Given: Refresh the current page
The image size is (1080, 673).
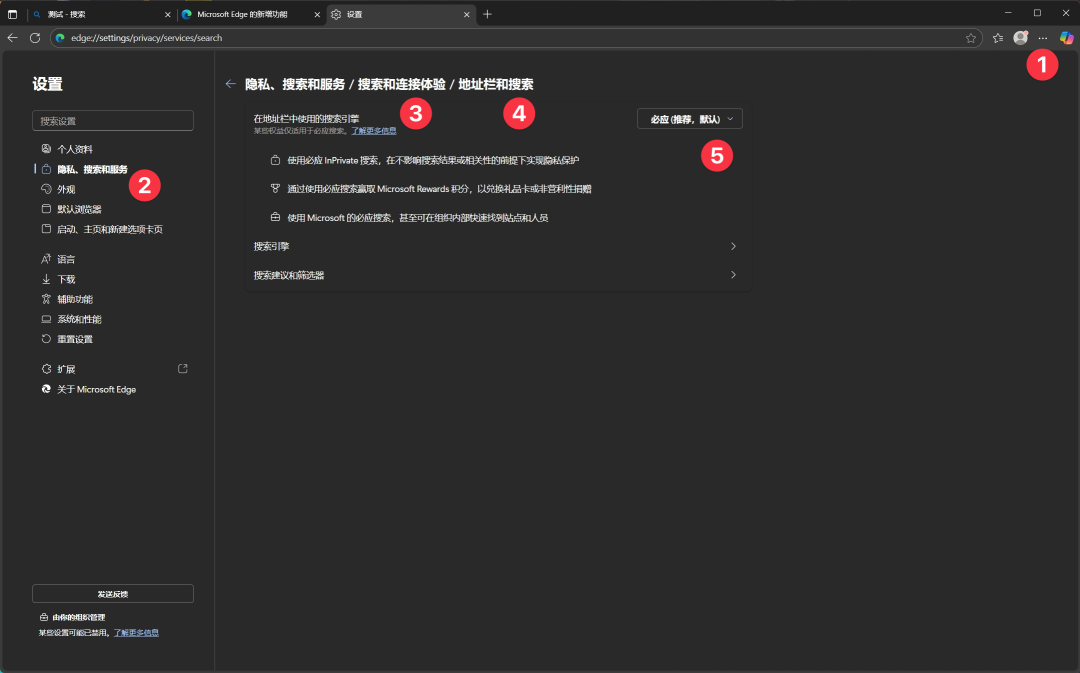Looking at the screenshot, I should (x=35, y=38).
